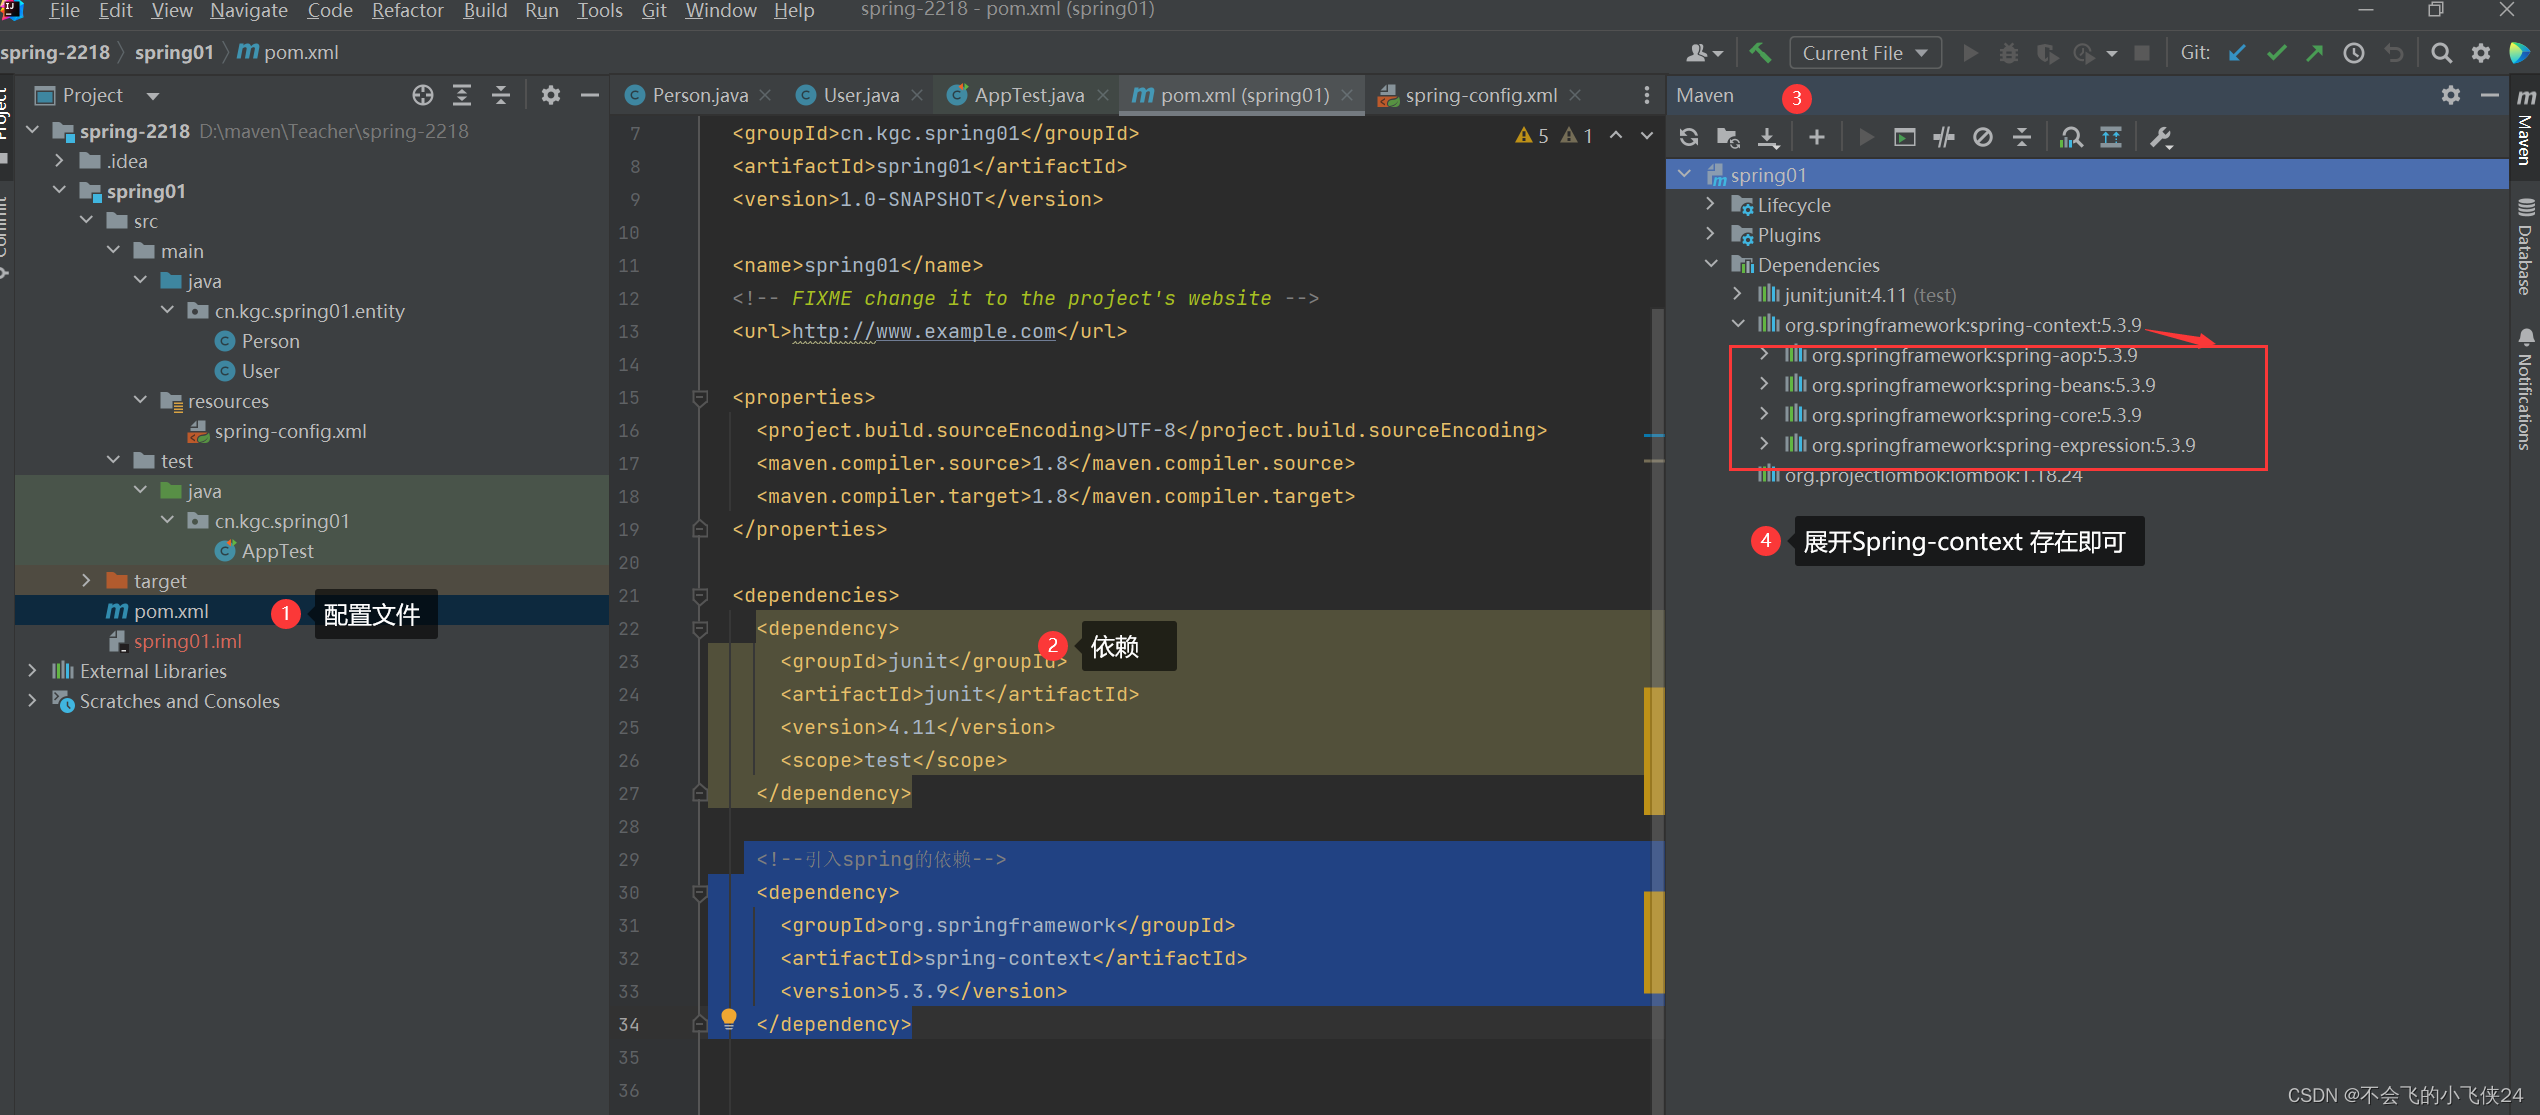This screenshot has height=1115, width=2540.
Task: Collapse All in Project panel
Action: (501, 95)
